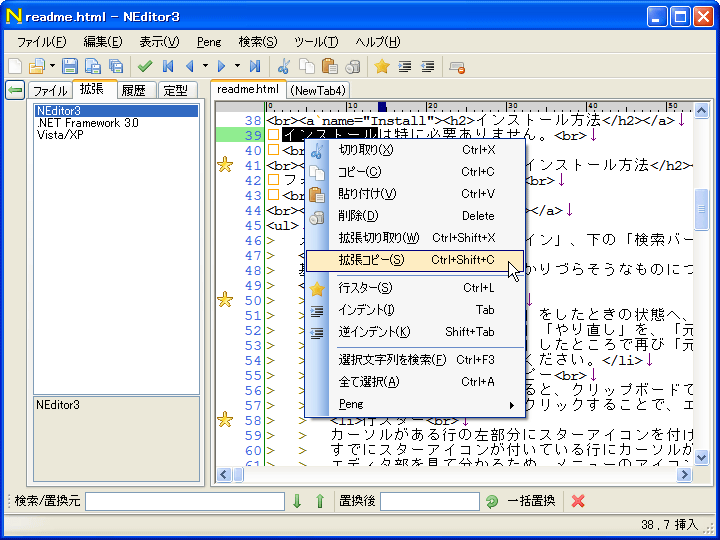This screenshot has height=540, width=720.
Task: Click the Delete toolbar icon
Action: (x=353, y=67)
